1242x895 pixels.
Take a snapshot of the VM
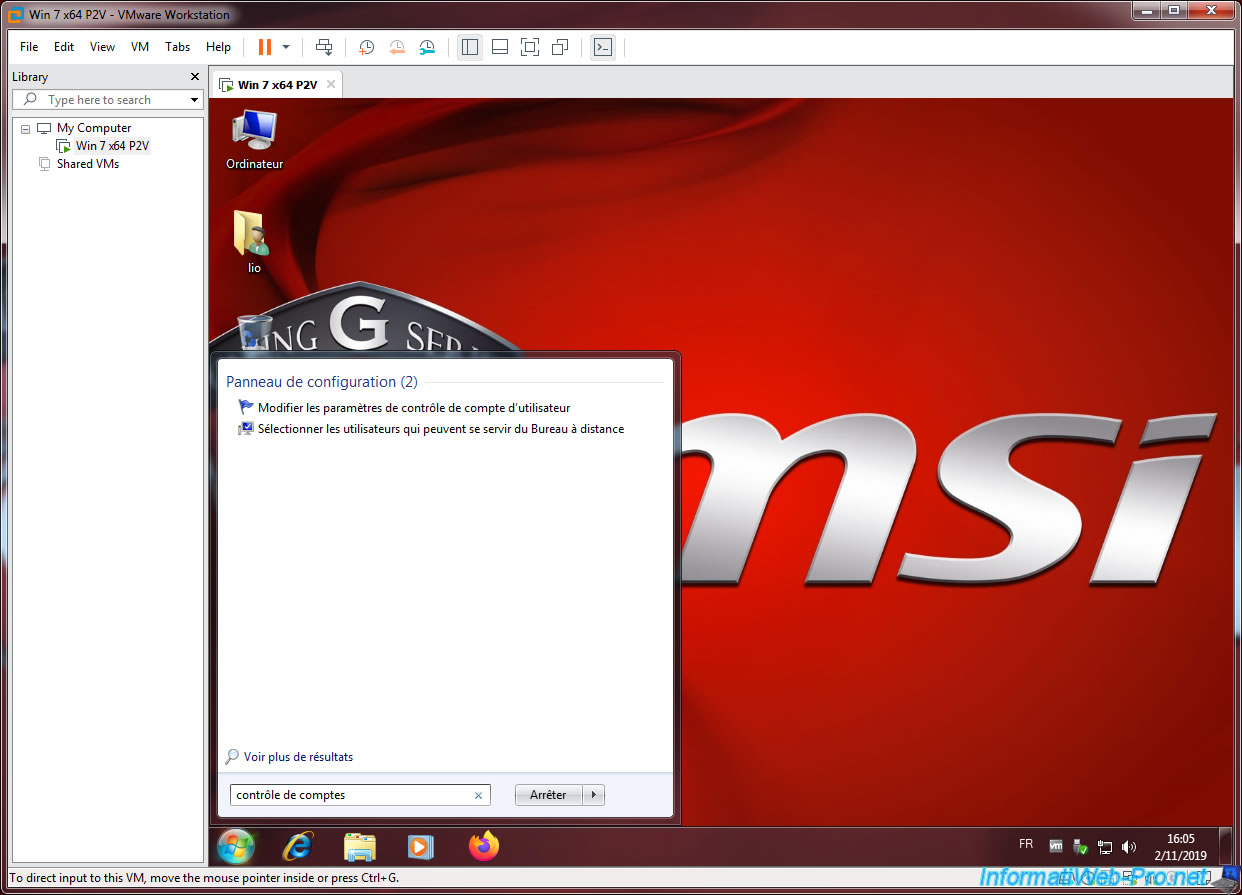[x=367, y=47]
